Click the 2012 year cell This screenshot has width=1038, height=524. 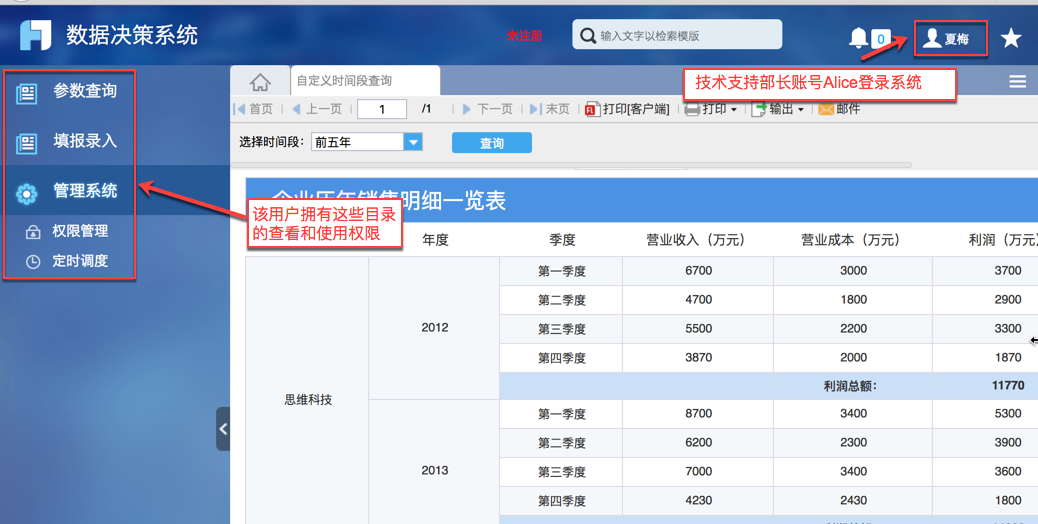click(435, 328)
